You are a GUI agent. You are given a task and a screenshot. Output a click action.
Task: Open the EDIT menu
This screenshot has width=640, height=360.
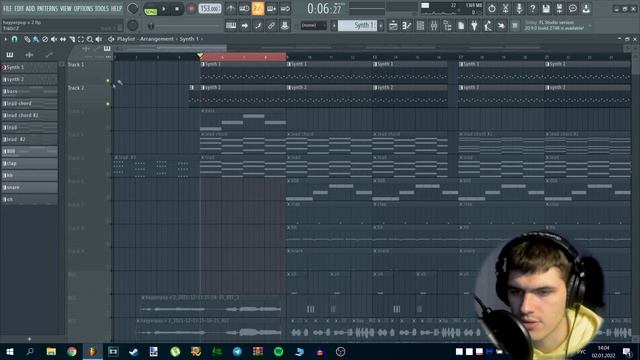point(19,8)
